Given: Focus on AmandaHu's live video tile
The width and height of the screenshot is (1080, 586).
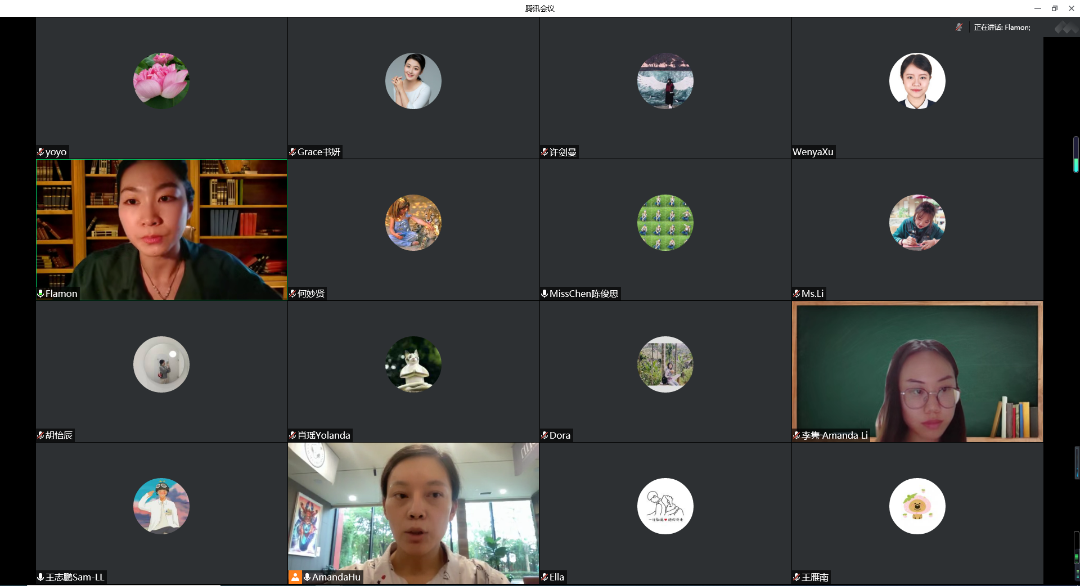Looking at the screenshot, I should pyautogui.click(x=413, y=514).
